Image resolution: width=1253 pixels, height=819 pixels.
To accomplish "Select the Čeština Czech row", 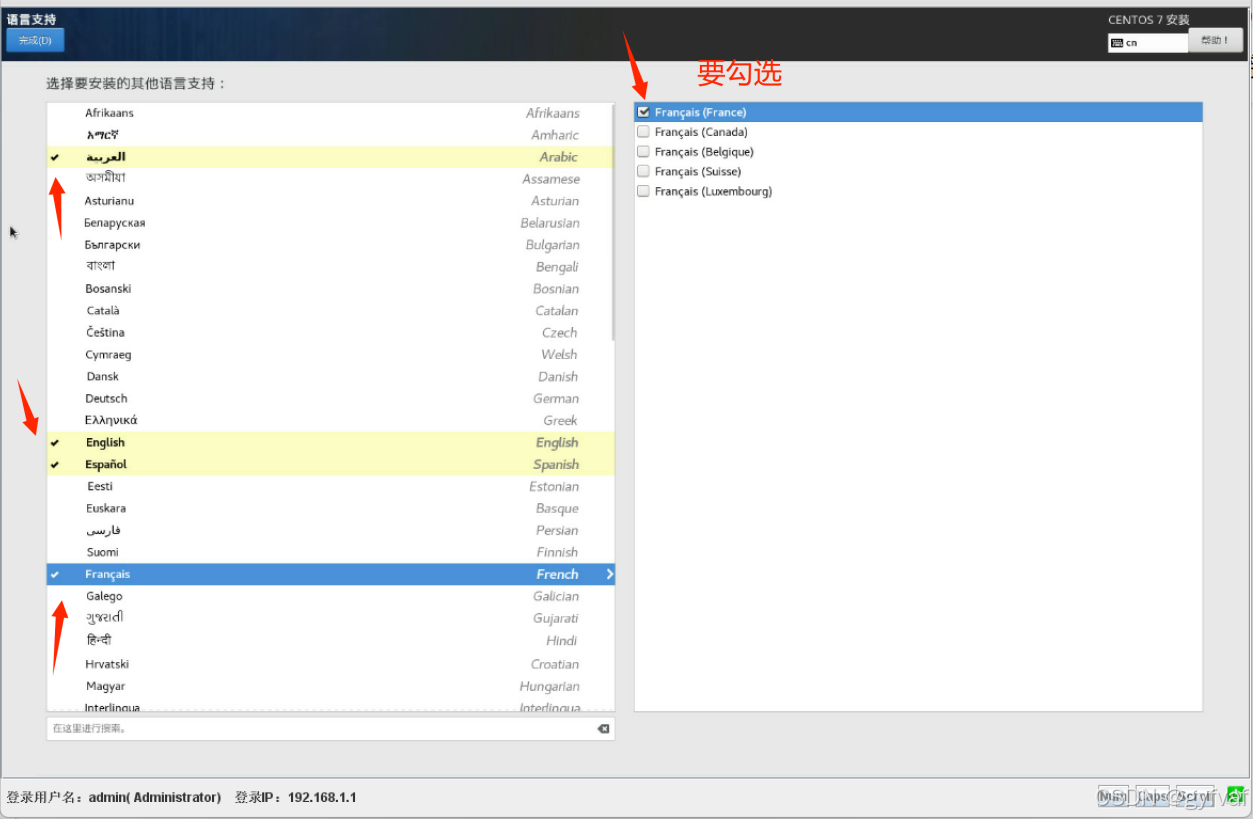I will pyautogui.click(x=328, y=333).
